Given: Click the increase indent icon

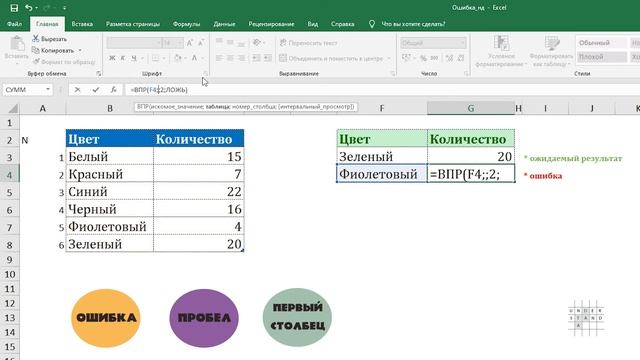Looking at the screenshot, I should click(268, 58).
